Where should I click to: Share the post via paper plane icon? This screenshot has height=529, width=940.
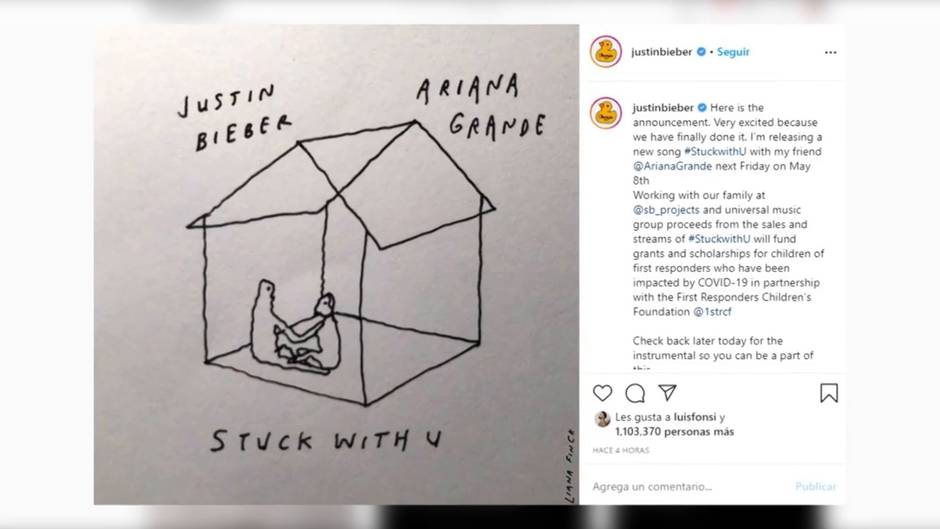(667, 393)
